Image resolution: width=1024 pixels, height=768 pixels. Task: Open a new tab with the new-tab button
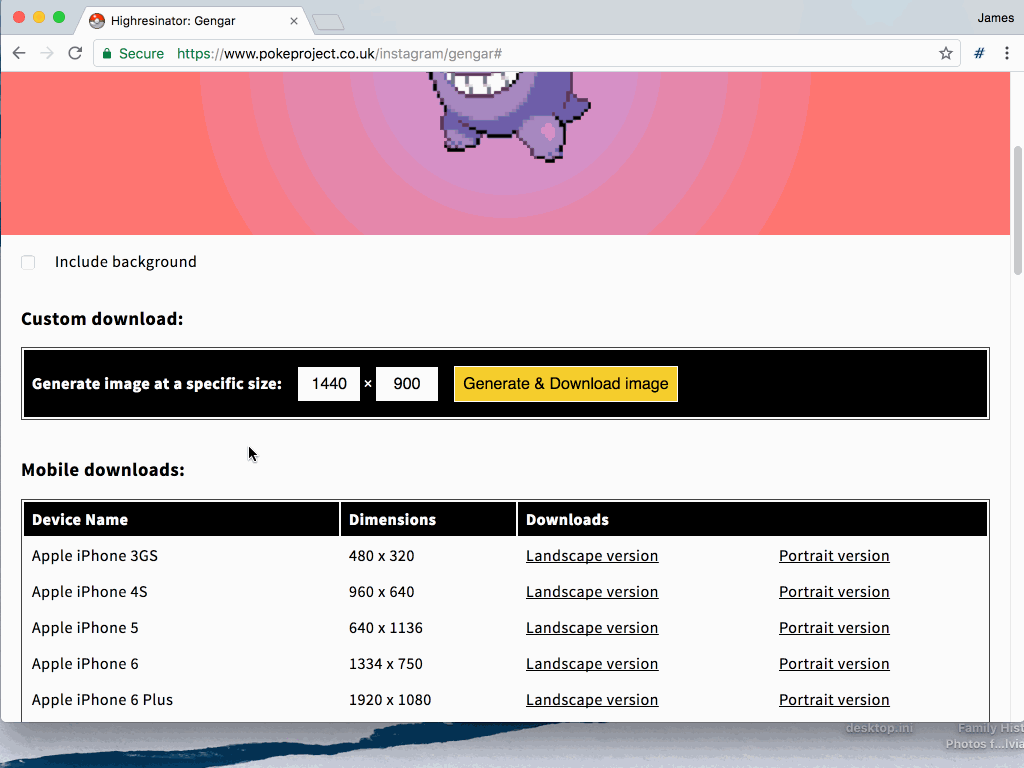click(x=328, y=22)
